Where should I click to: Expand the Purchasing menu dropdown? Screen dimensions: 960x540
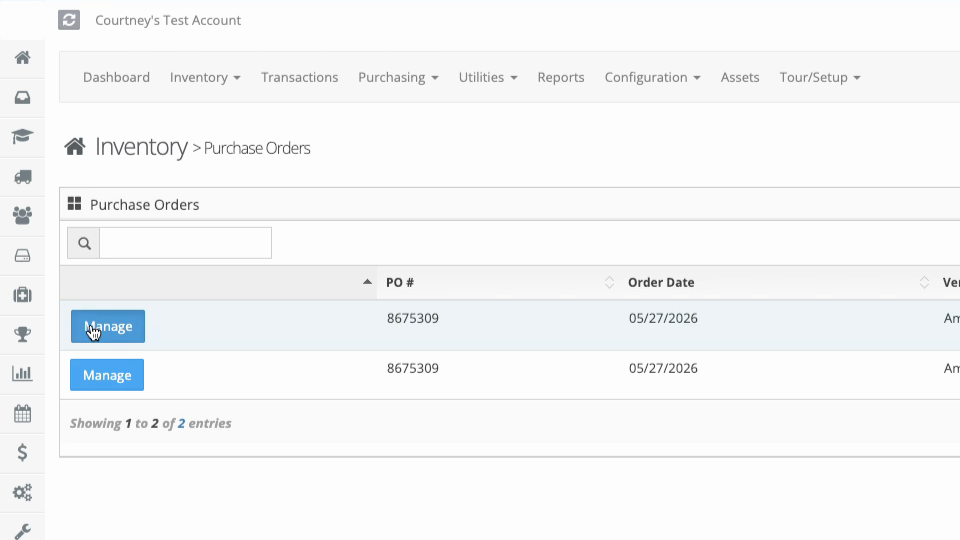[398, 77]
